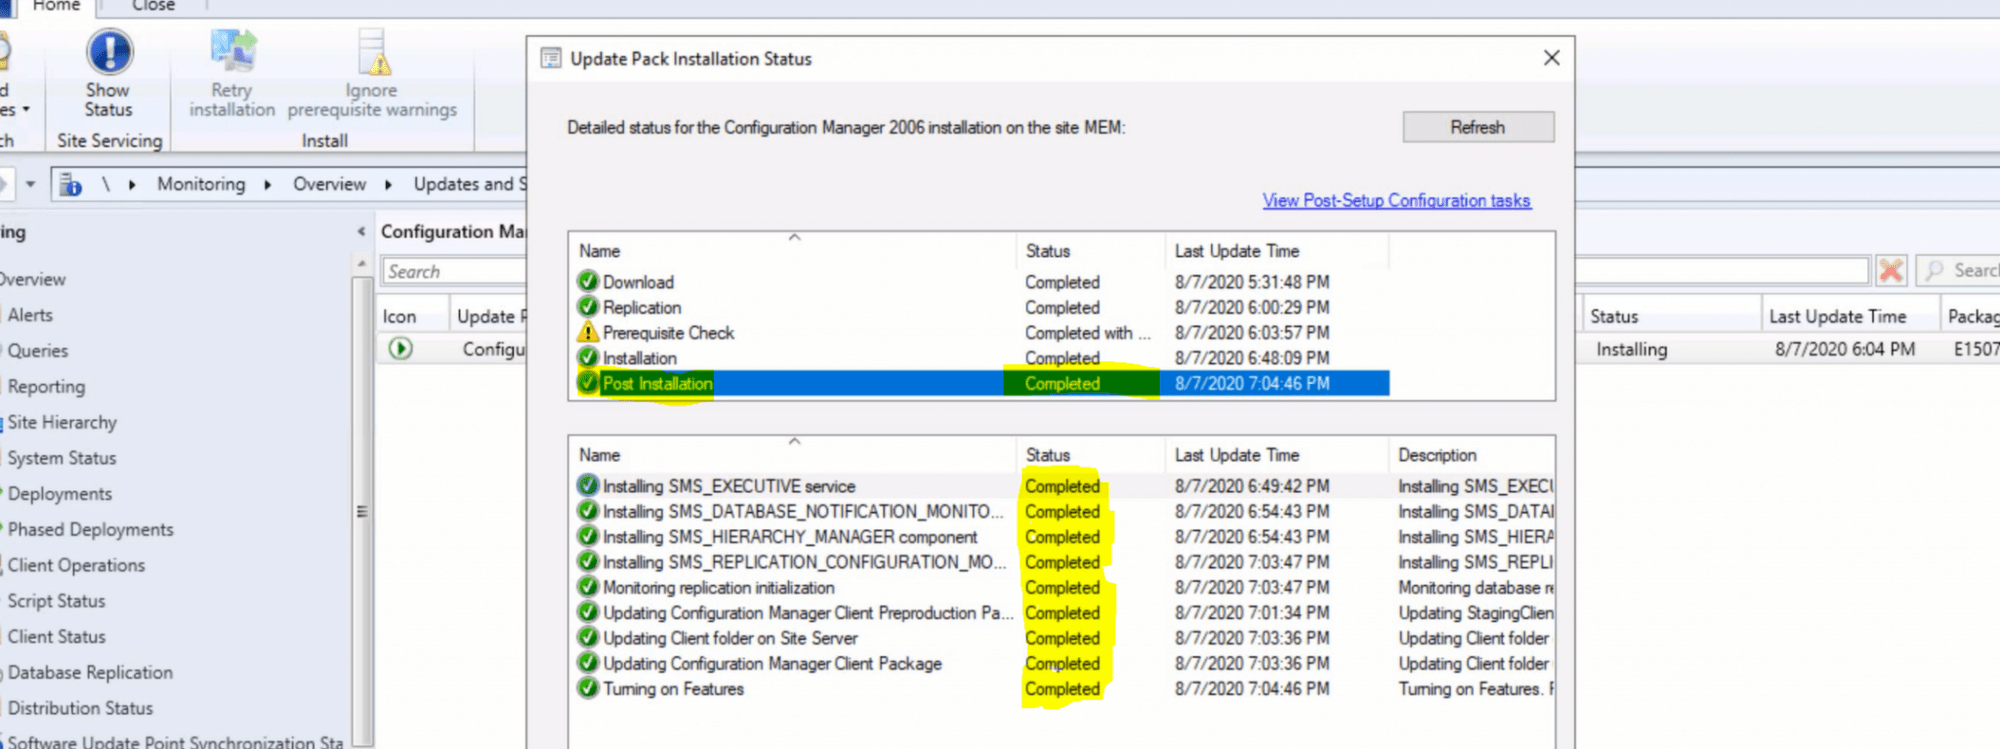Select Client Status in navigation tree
This screenshot has width=2000, height=749.
pos(56,637)
